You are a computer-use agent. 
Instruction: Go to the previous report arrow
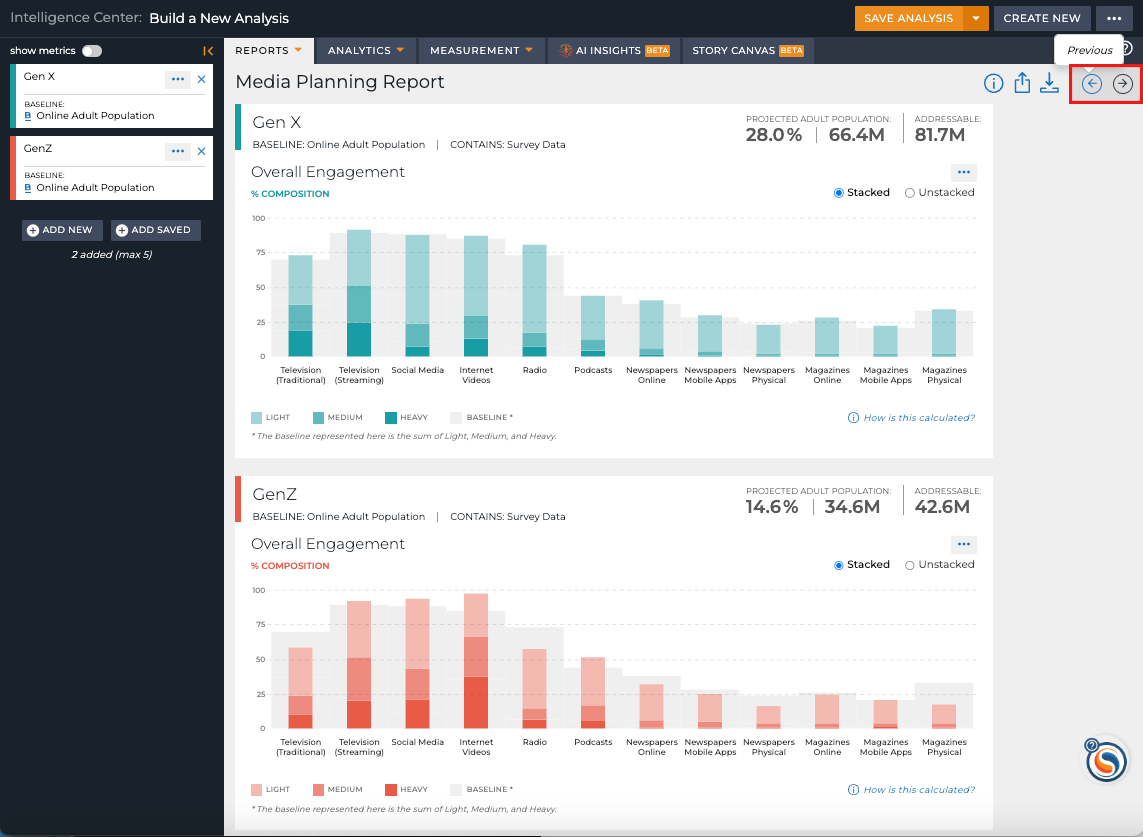[1091, 84]
